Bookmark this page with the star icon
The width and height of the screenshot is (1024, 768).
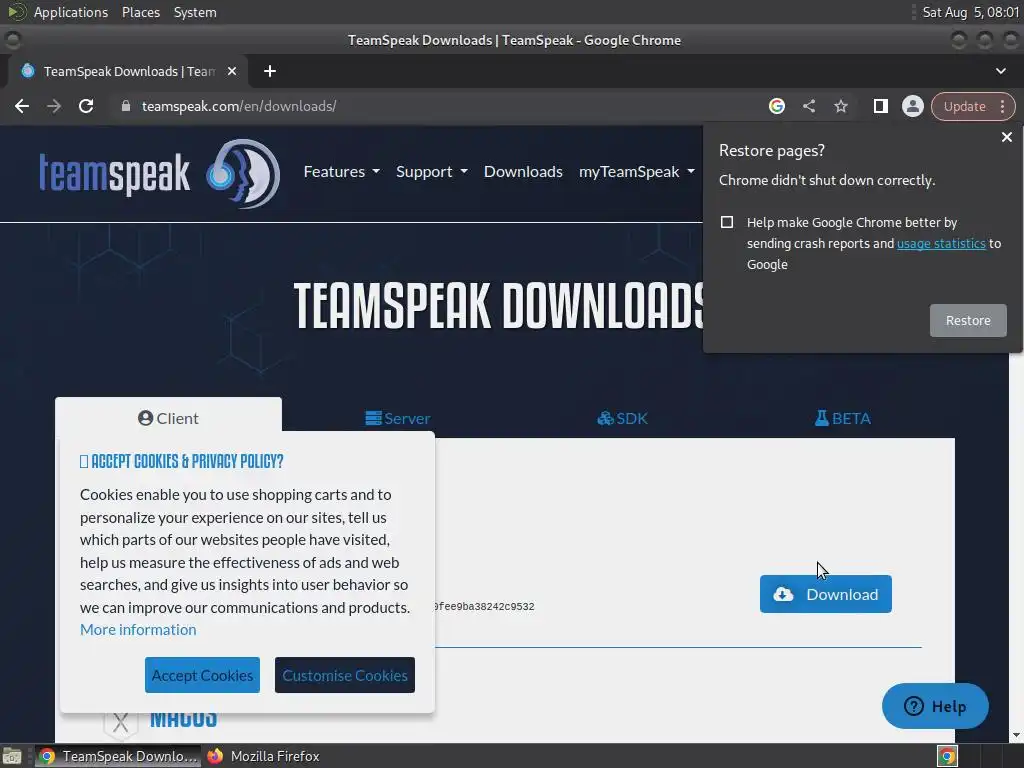[841, 106]
